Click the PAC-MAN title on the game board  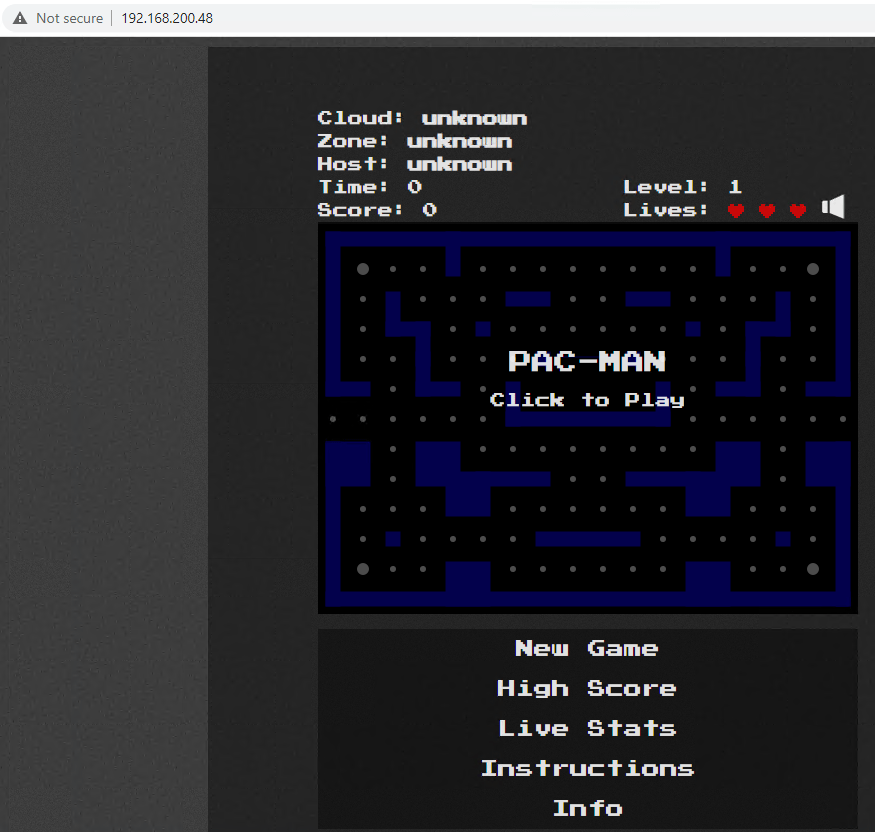[x=587, y=361]
